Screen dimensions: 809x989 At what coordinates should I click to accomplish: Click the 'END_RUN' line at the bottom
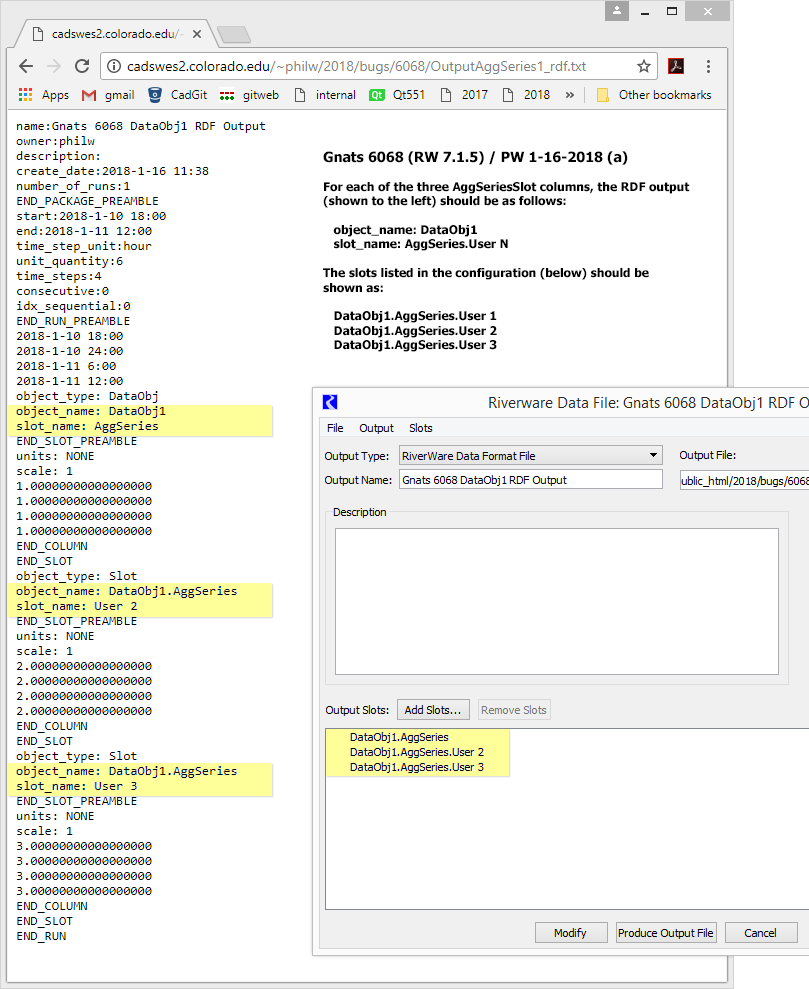tap(41, 936)
